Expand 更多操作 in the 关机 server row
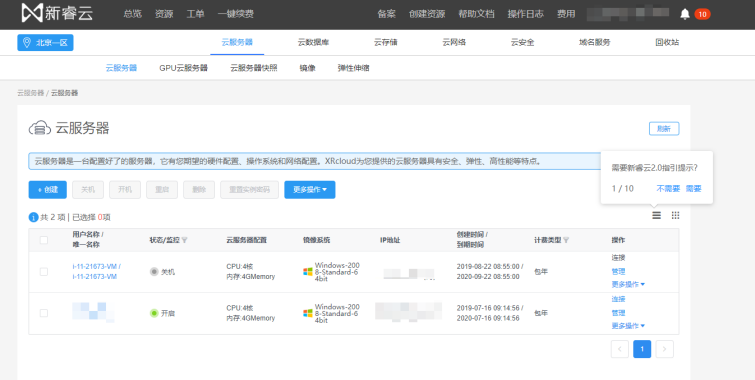The height and width of the screenshot is (380, 755). click(628, 285)
